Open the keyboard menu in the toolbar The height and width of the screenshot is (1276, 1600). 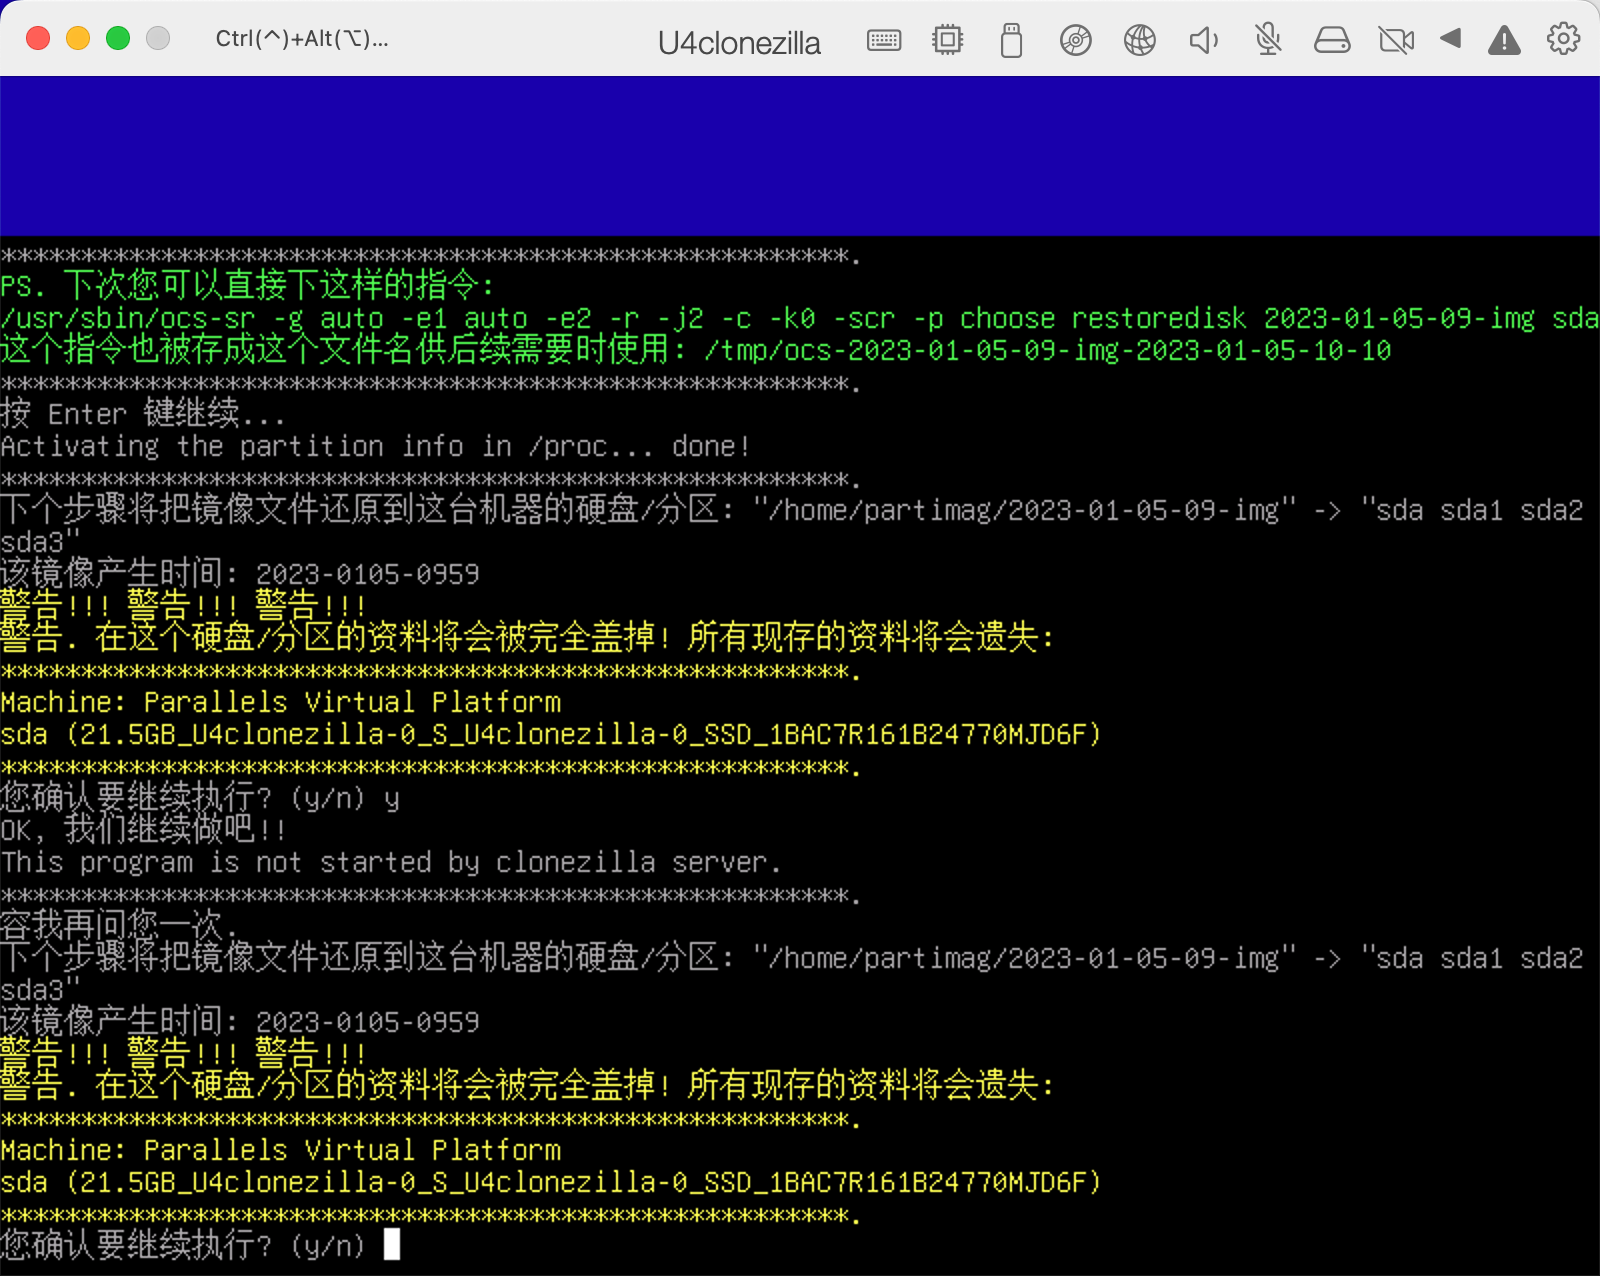884,40
